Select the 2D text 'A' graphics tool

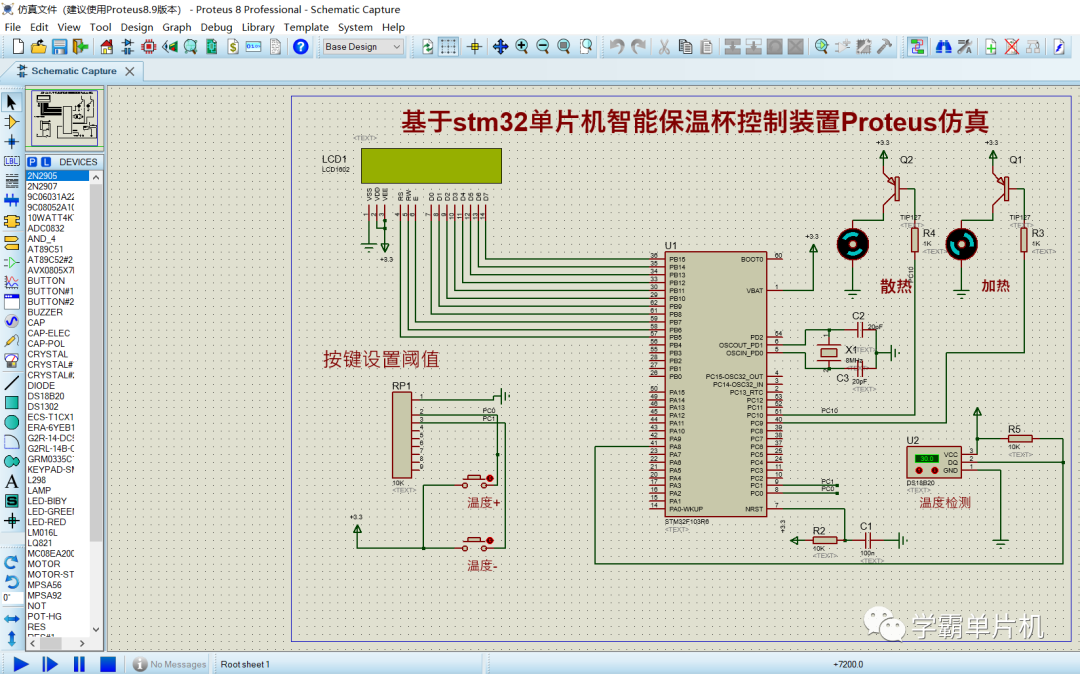[12, 481]
